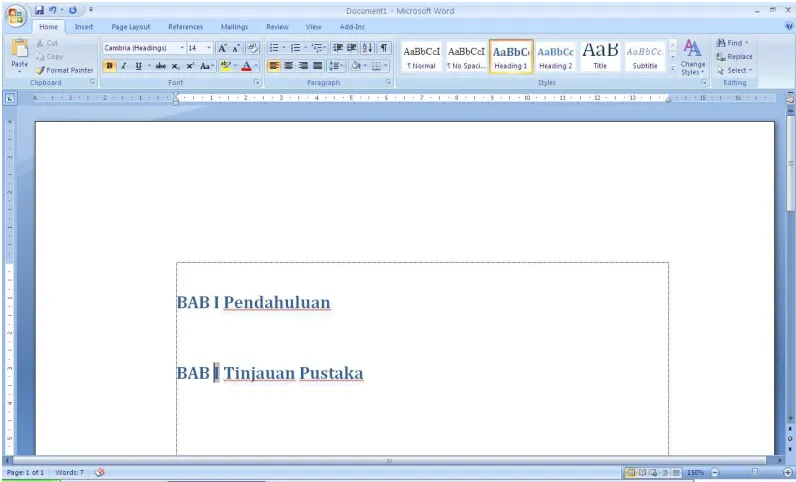Undo last action in Quick Access toolbar

[53, 10]
